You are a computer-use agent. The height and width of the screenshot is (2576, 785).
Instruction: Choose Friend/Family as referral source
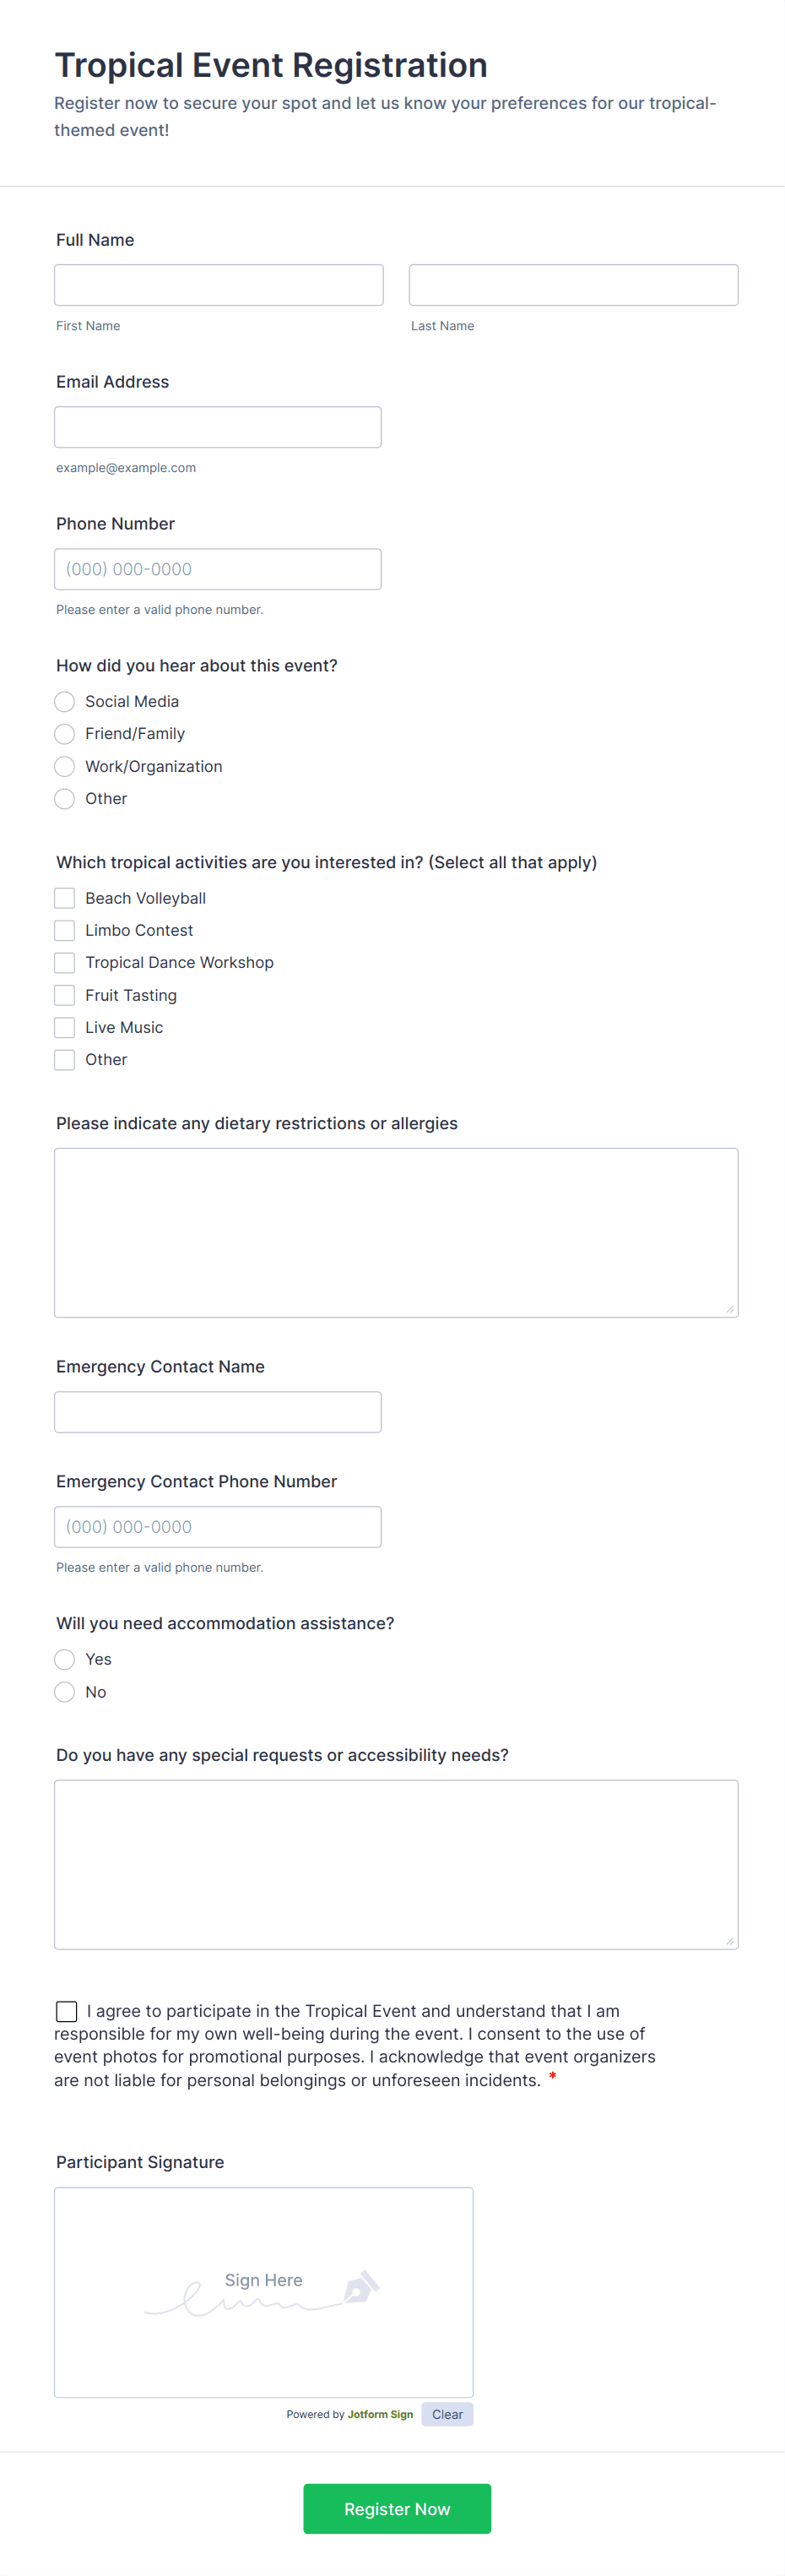click(64, 733)
